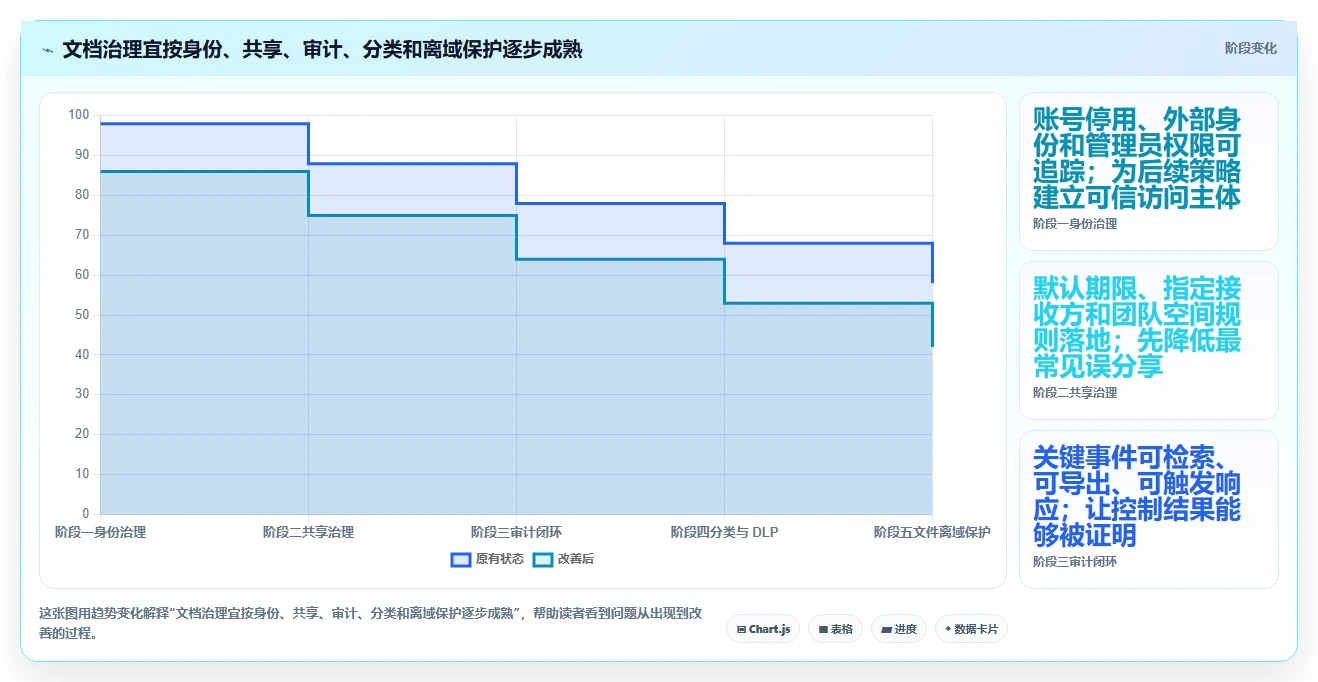The height and width of the screenshot is (682, 1318).
Task: Click the chart title 文档治理宜按身份
Action: coord(322,49)
